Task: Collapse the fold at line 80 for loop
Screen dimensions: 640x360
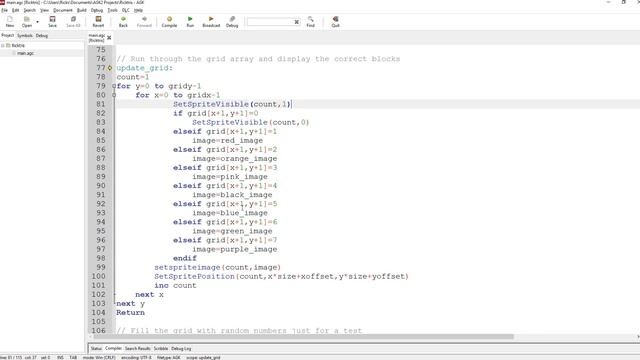Action: (x=114, y=95)
